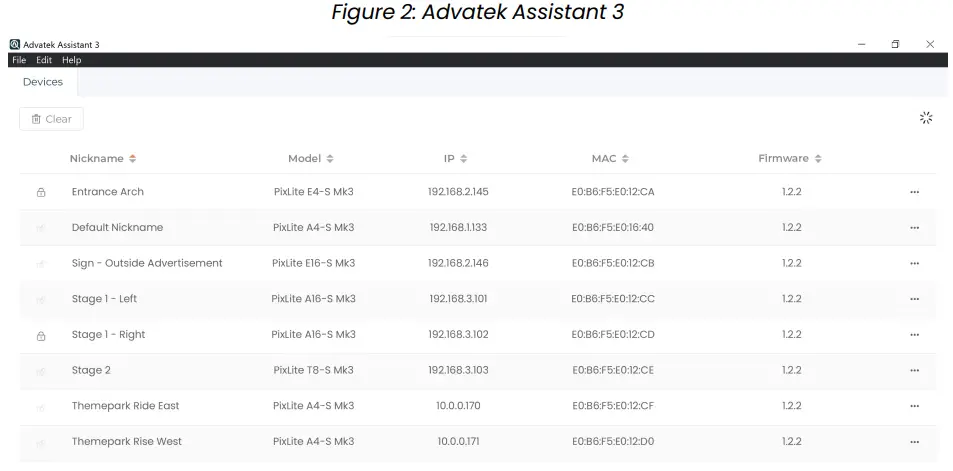The width and height of the screenshot is (953, 471).
Task: Show more options for Themepark Ride East
Action: [914, 406]
